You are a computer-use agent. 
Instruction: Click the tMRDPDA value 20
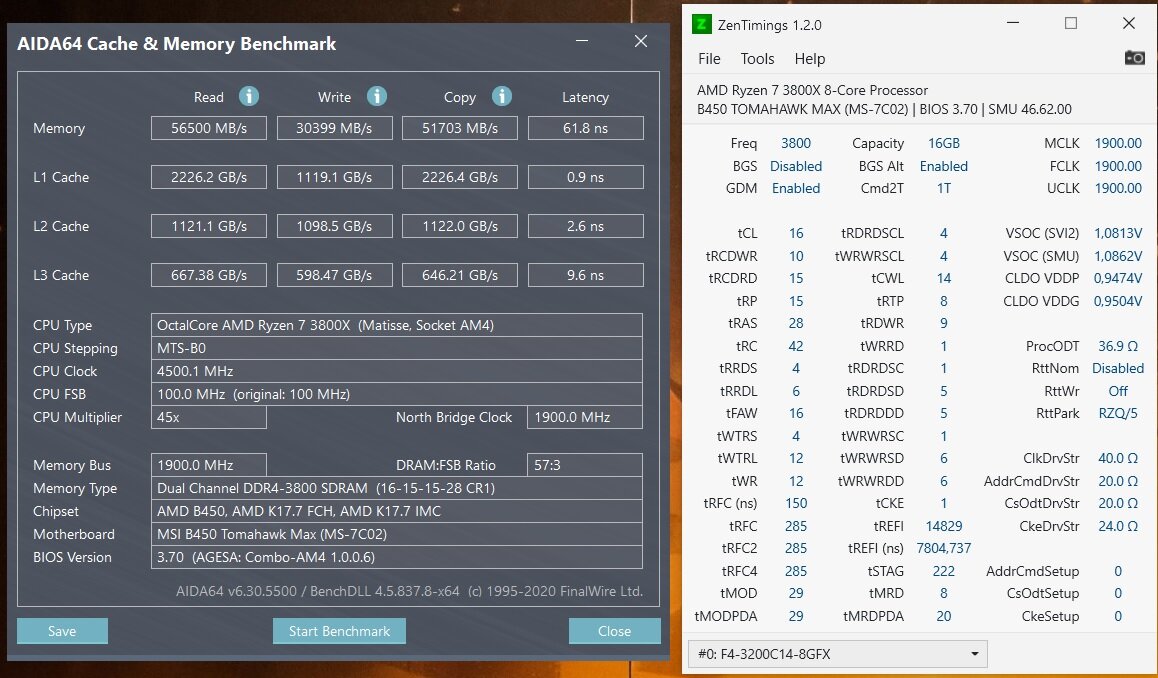[944, 616]
